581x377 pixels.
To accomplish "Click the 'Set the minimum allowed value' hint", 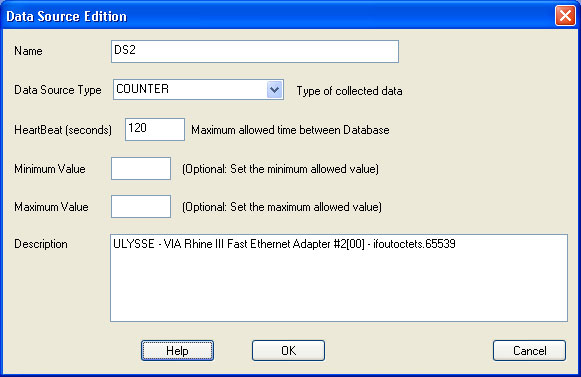I will [280, 169].
